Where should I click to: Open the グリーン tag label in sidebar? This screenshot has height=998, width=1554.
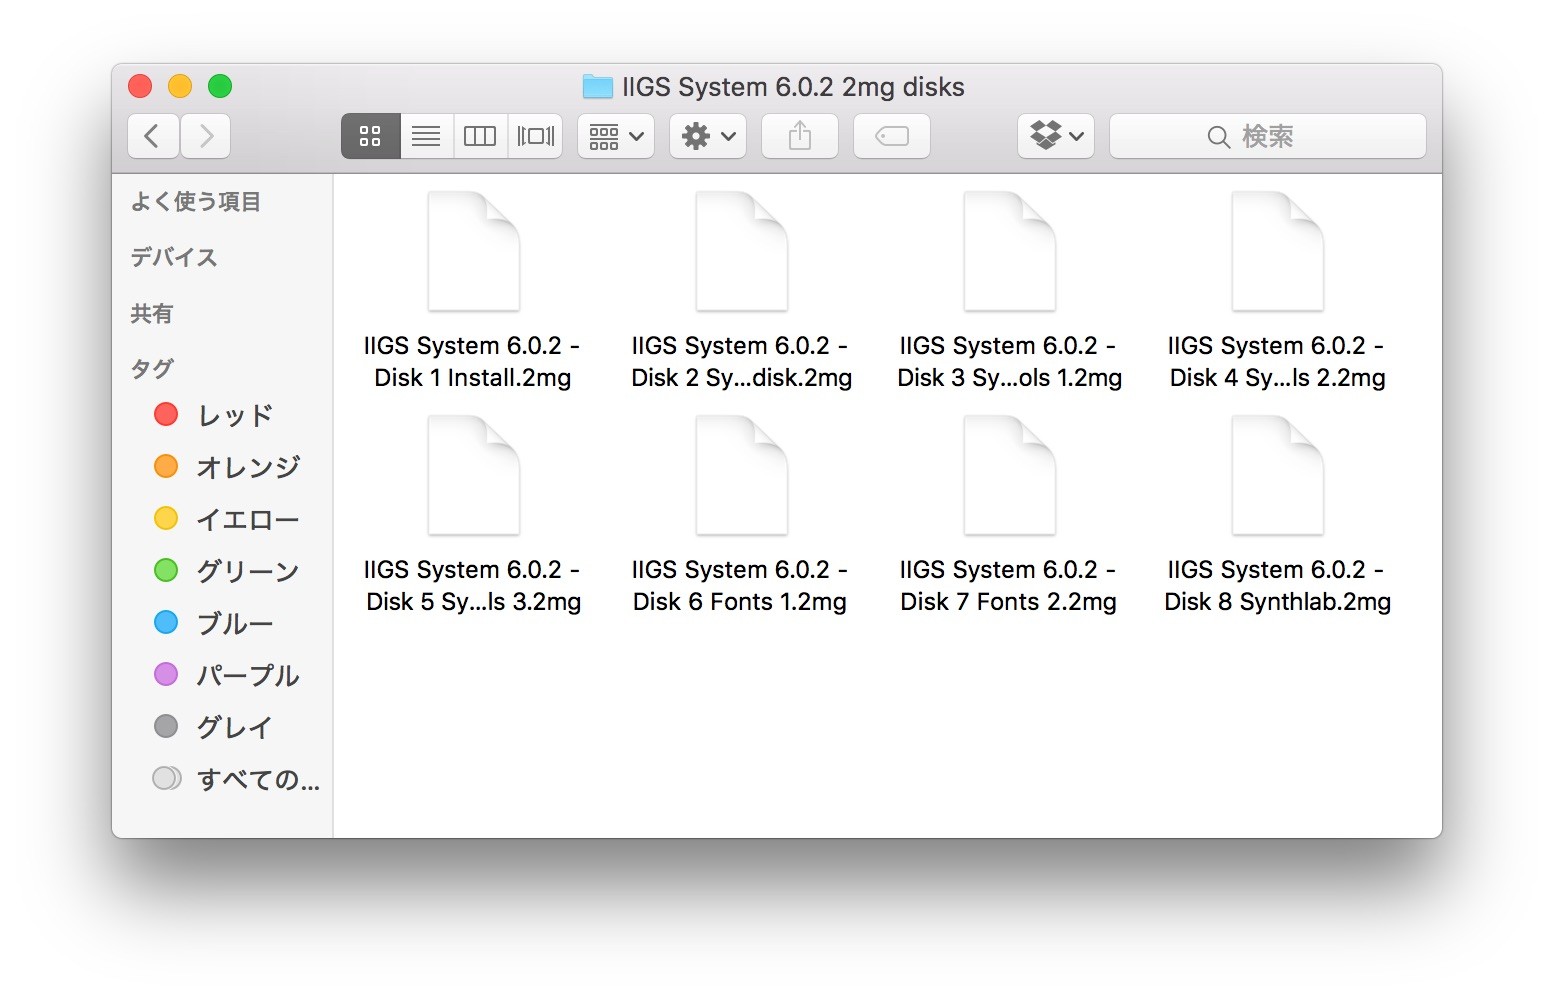[x=248, y=572]
